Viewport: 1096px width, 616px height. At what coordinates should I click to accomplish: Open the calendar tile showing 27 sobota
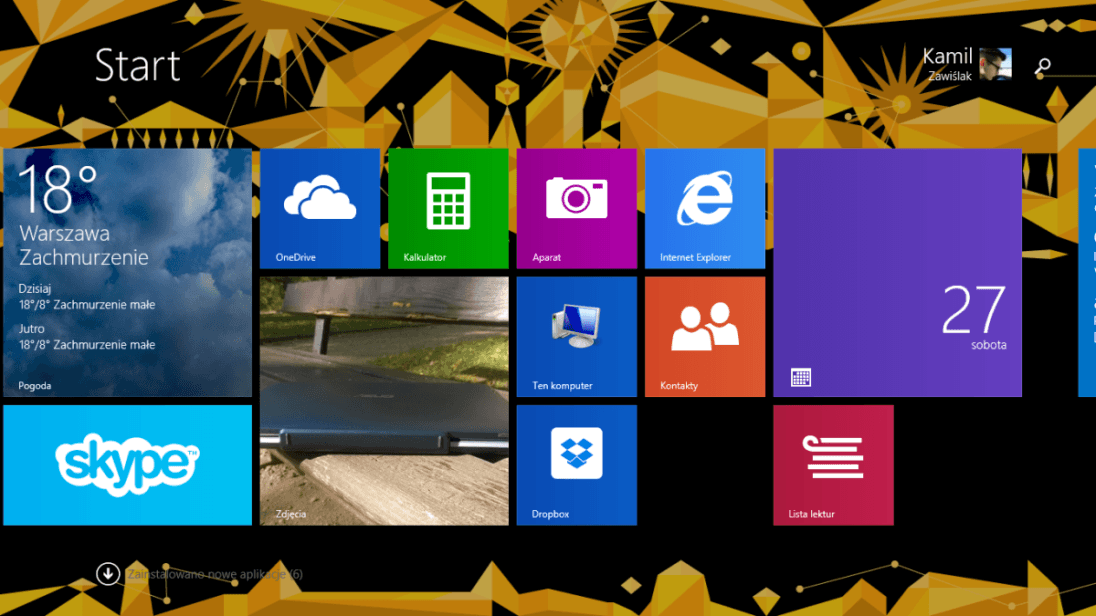point(897,273)
